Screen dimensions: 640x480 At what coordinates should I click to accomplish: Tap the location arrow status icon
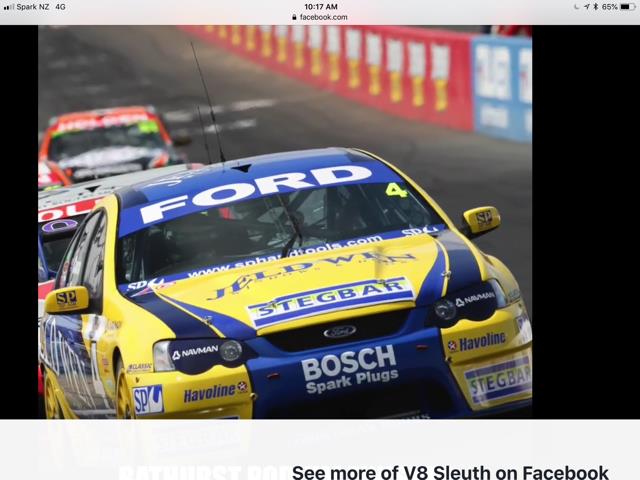587,7
